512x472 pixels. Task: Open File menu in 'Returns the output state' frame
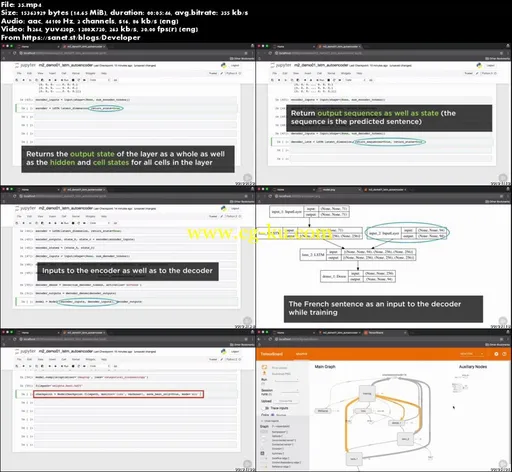point(19,73)
